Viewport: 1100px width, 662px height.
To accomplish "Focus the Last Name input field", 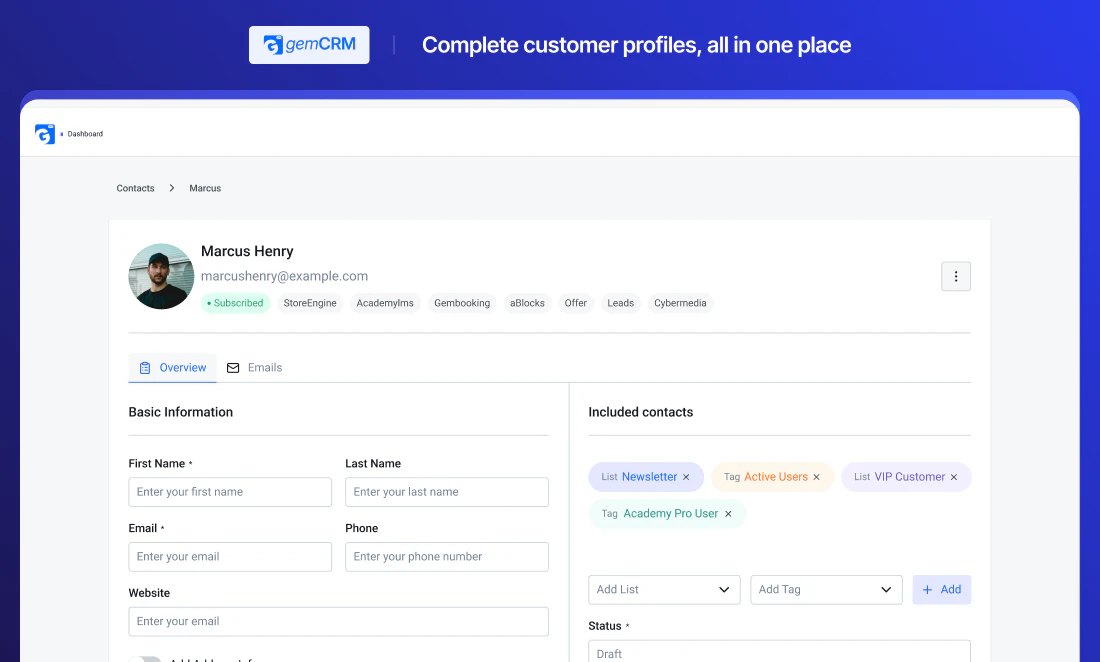I will (447, 492).
